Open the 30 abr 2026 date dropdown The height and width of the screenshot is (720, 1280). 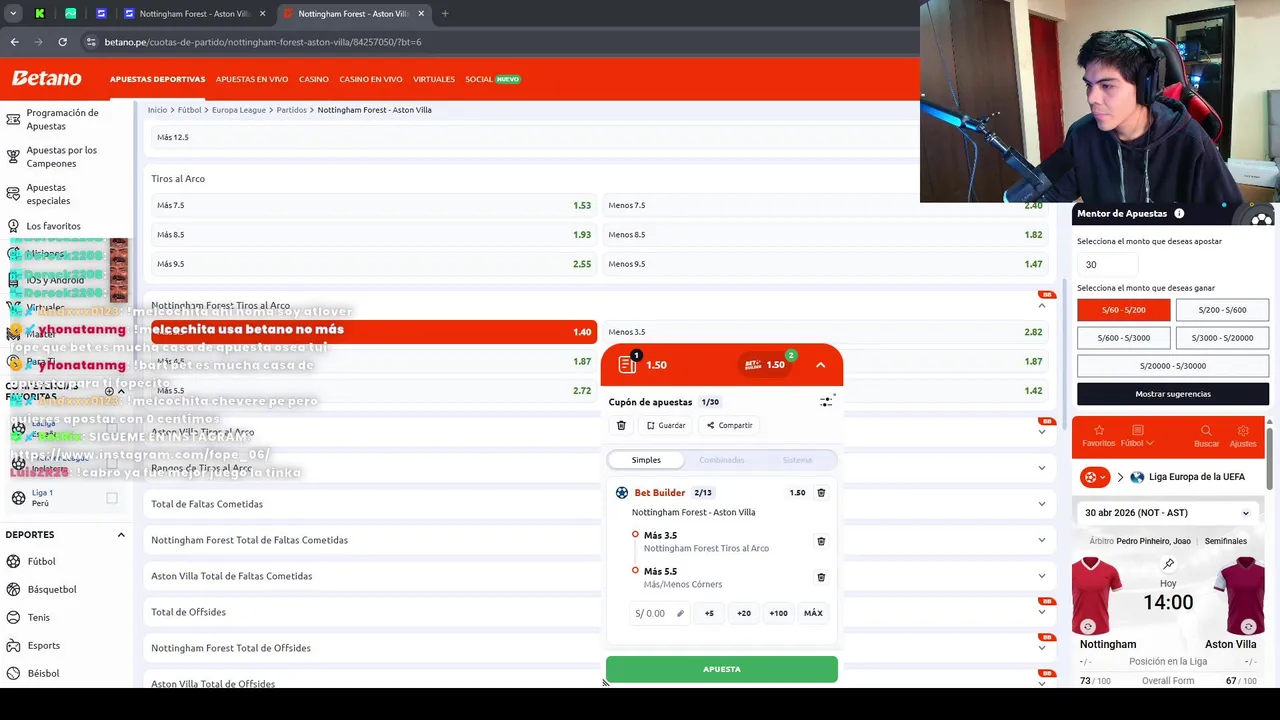pyautogui.click(x=1168, y=513)
